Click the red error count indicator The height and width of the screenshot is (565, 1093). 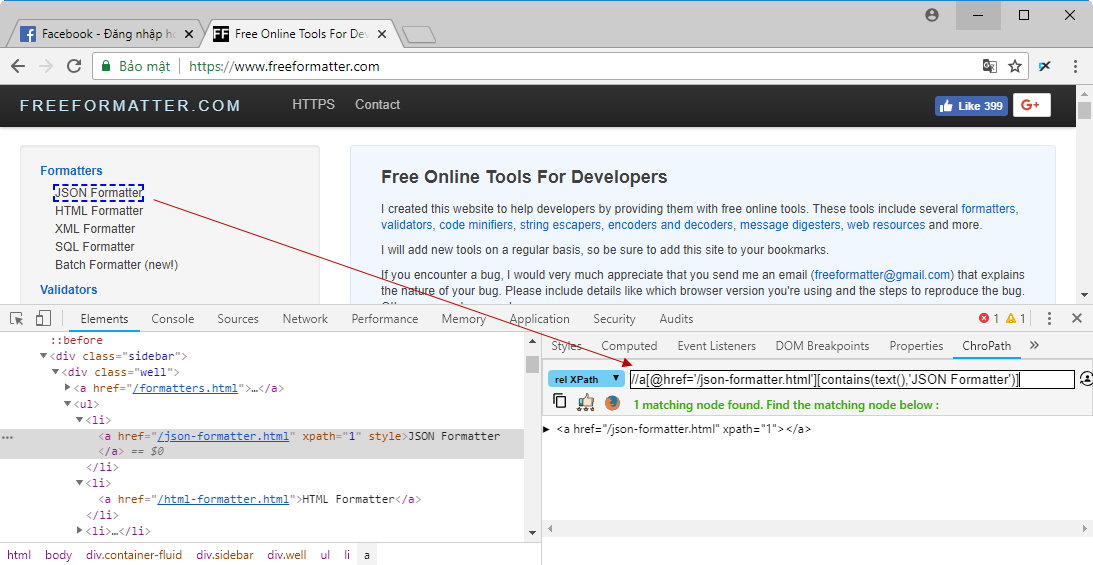pyautogui.click(x=988, y=318)
